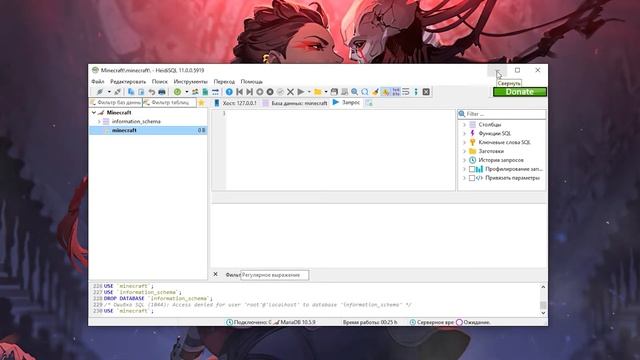Select the minecraft database in tree
This screenshot has width=640, height=360.
[124, 130]
